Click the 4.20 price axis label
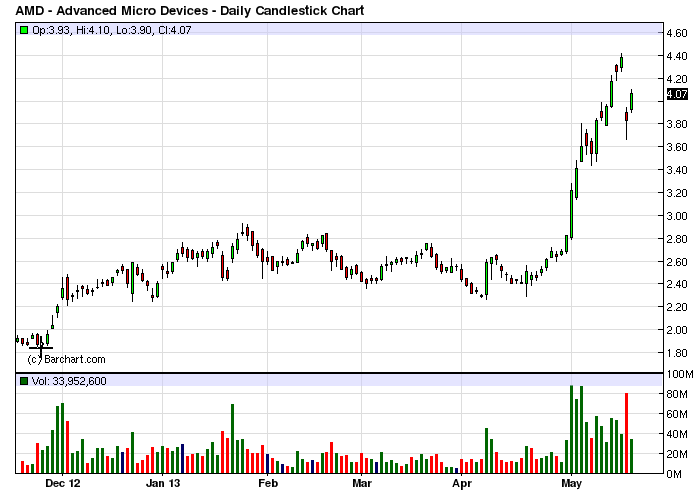699x493 pixels. [x=677, y=79]
